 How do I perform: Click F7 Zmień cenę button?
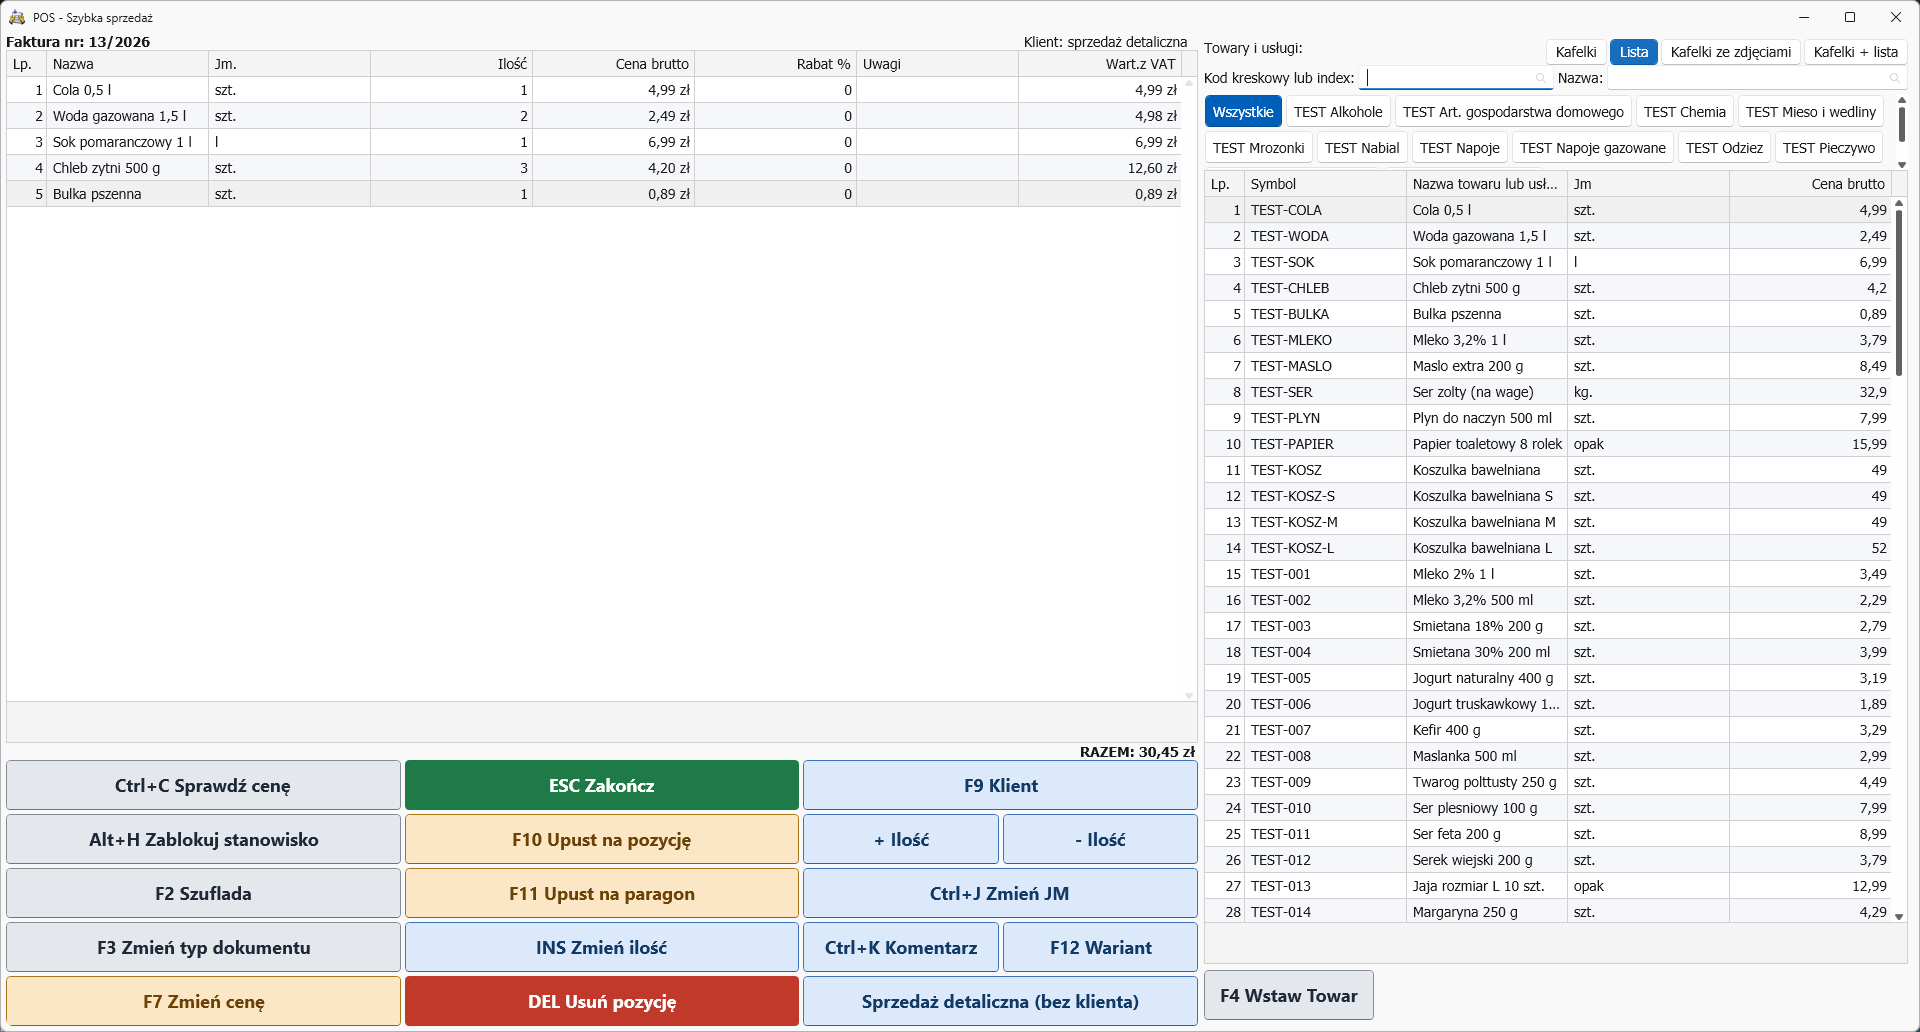pos(203,1002)
